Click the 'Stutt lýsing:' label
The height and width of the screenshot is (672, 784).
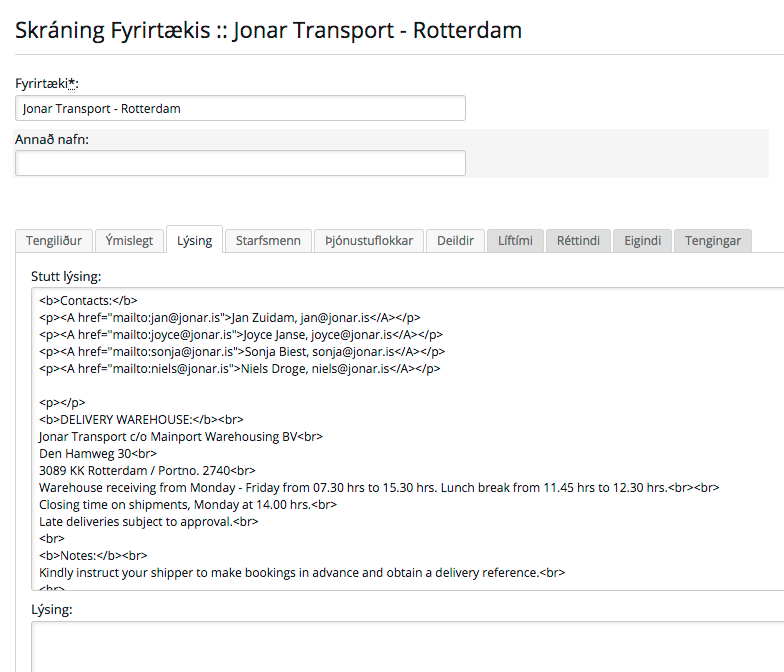click(x=66, y=276)
